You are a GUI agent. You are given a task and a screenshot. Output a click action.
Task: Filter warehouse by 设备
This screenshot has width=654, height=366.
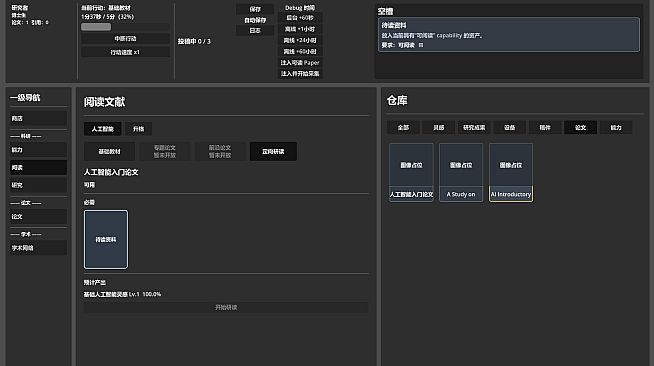point(509,128)
